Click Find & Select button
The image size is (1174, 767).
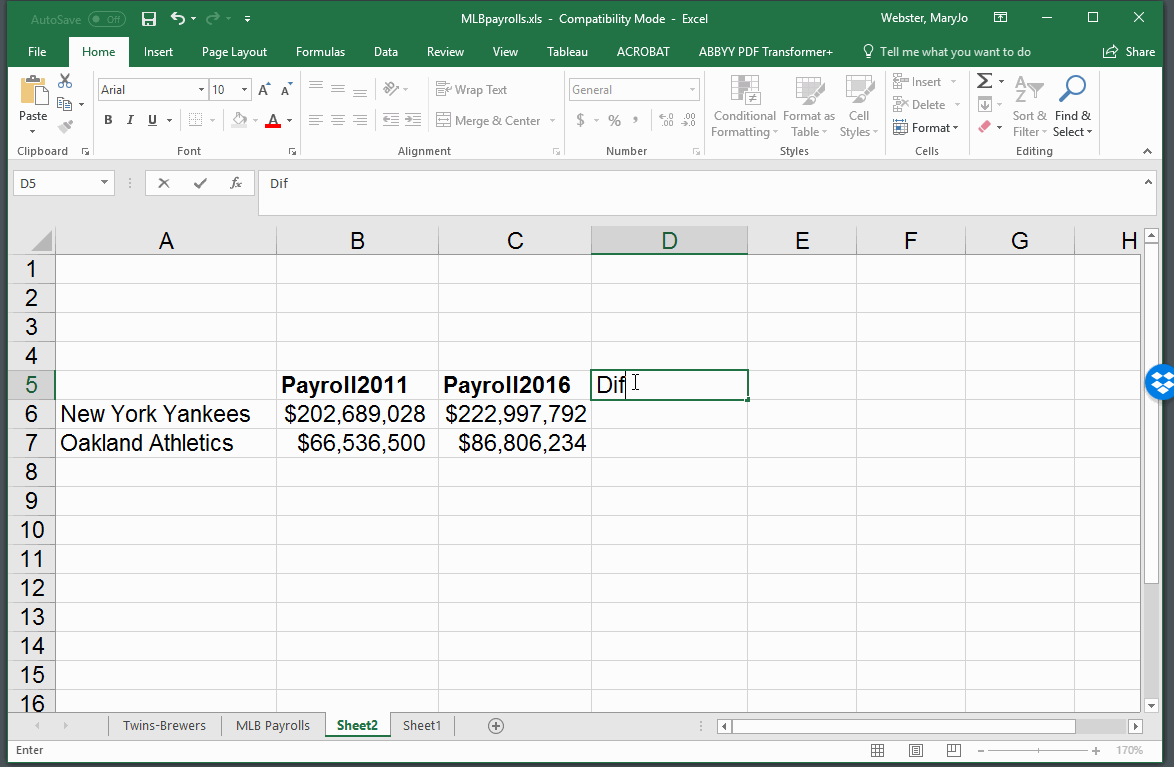(x=1072, y=106)
